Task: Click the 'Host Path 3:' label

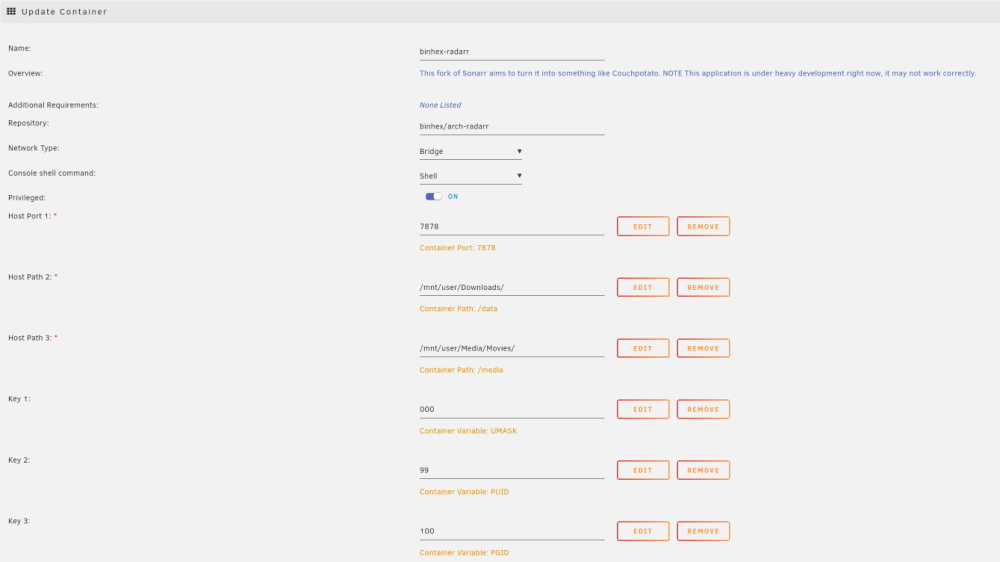Action: tap(30, 338)
